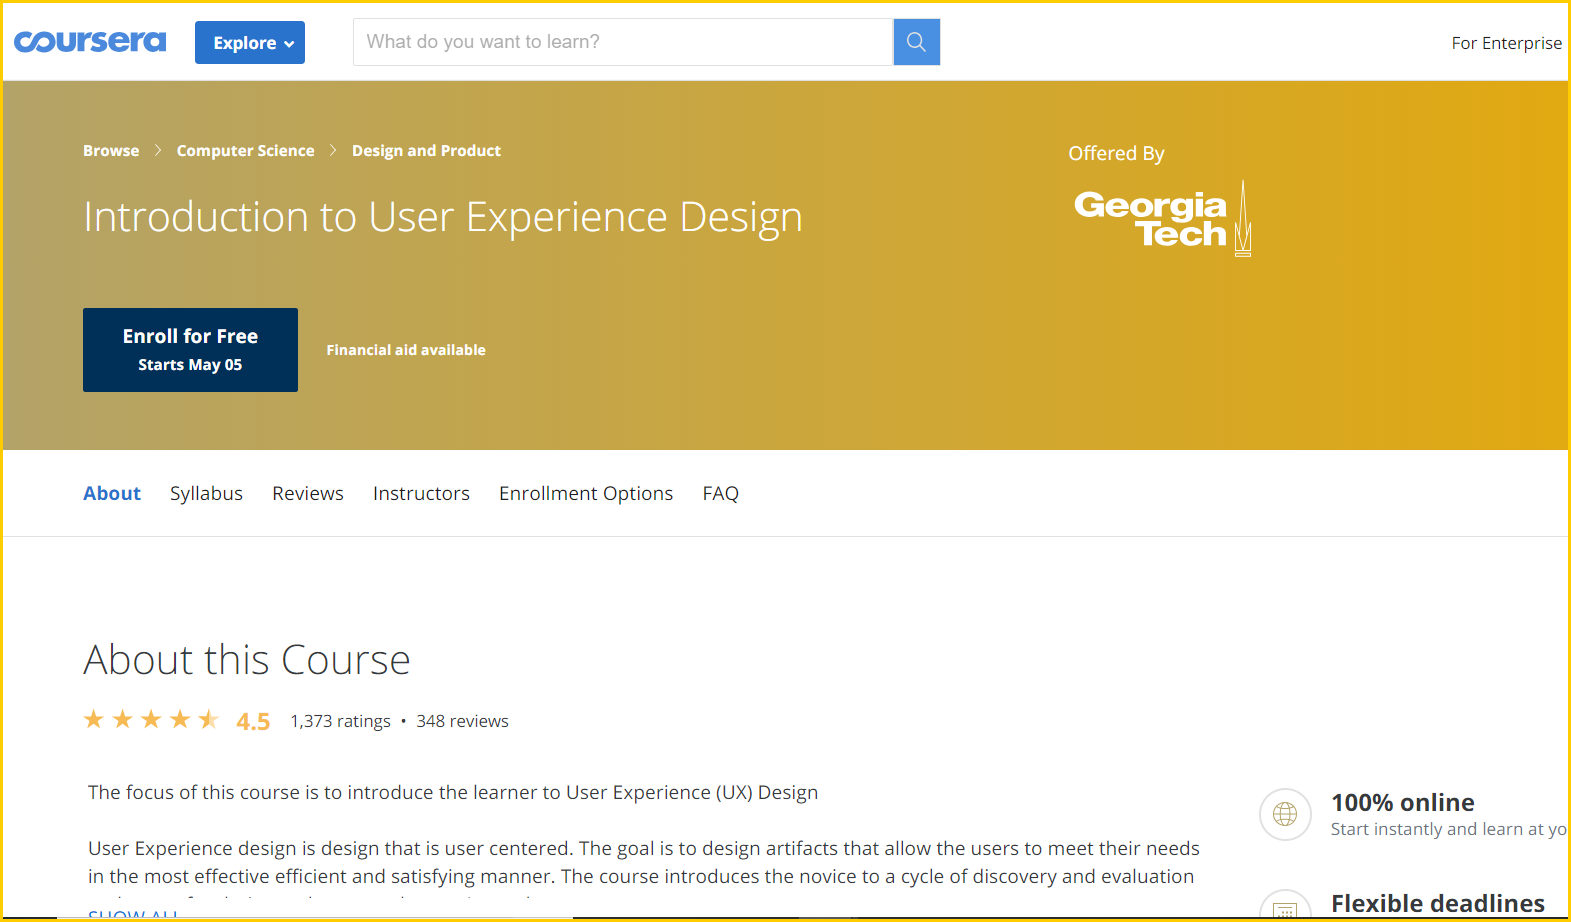Click the '100% online' heading
Viewport: 1571px width, 922px height.
(x=1402, y=803)
